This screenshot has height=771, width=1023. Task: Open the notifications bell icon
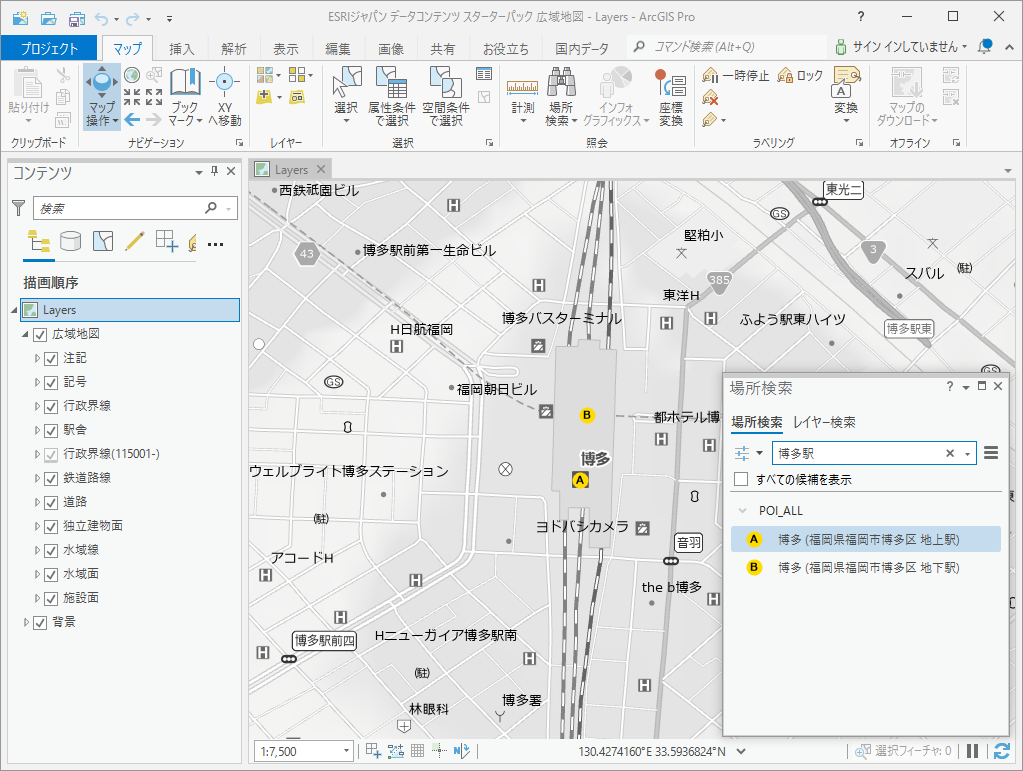click(985, 46)
